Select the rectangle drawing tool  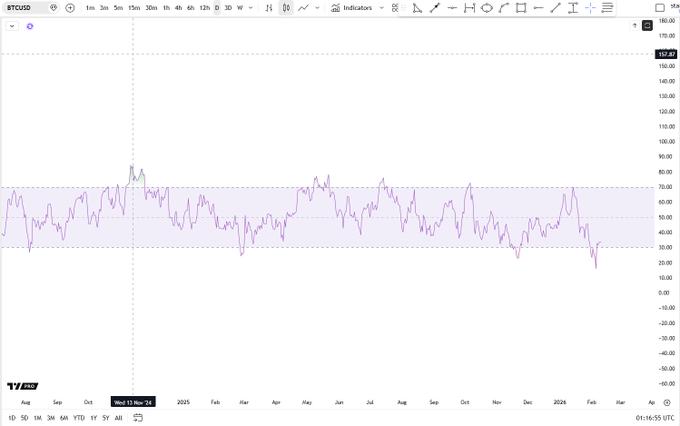(521, 8)
